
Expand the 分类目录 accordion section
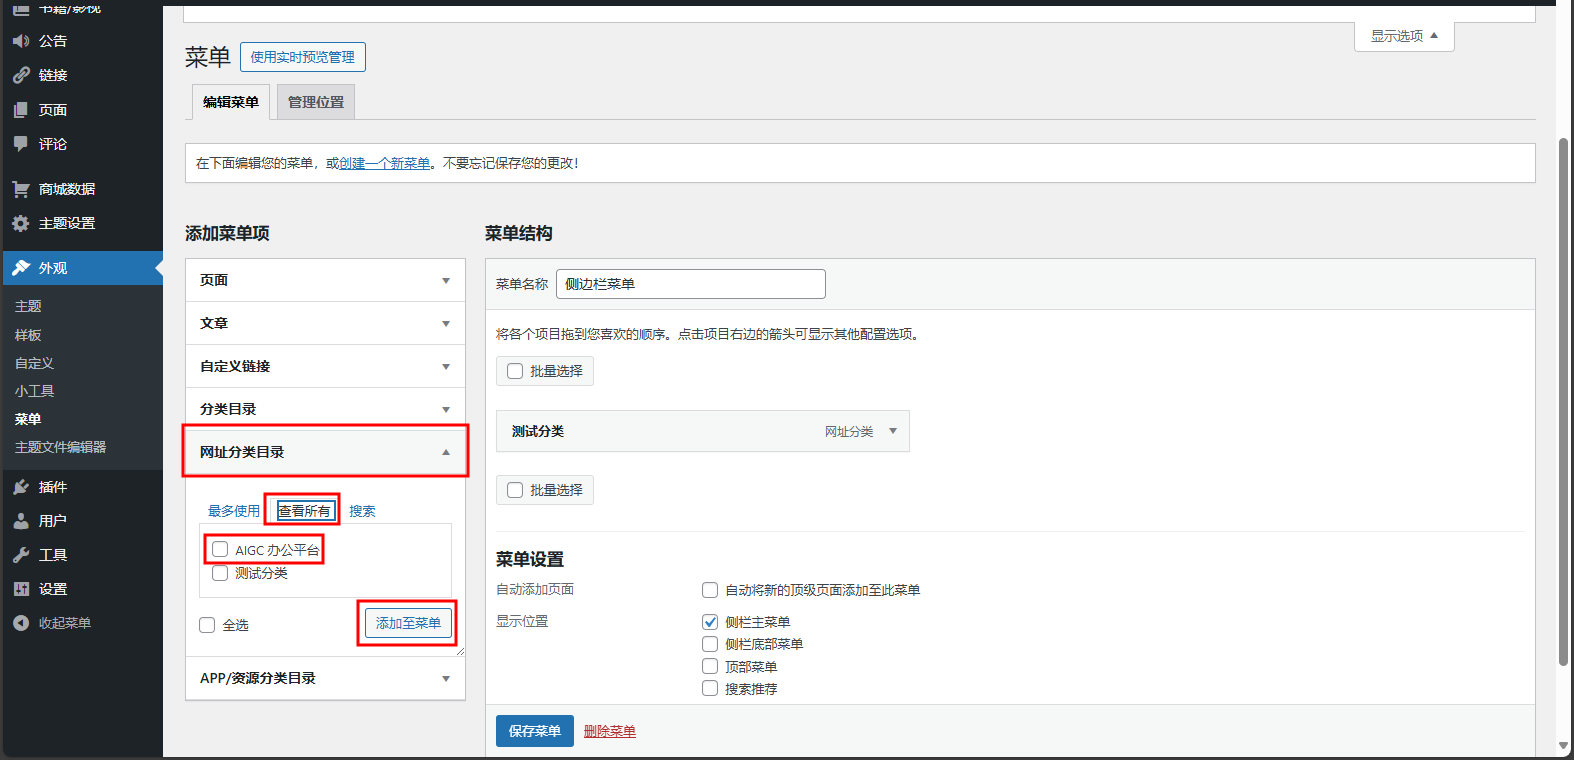325,409
